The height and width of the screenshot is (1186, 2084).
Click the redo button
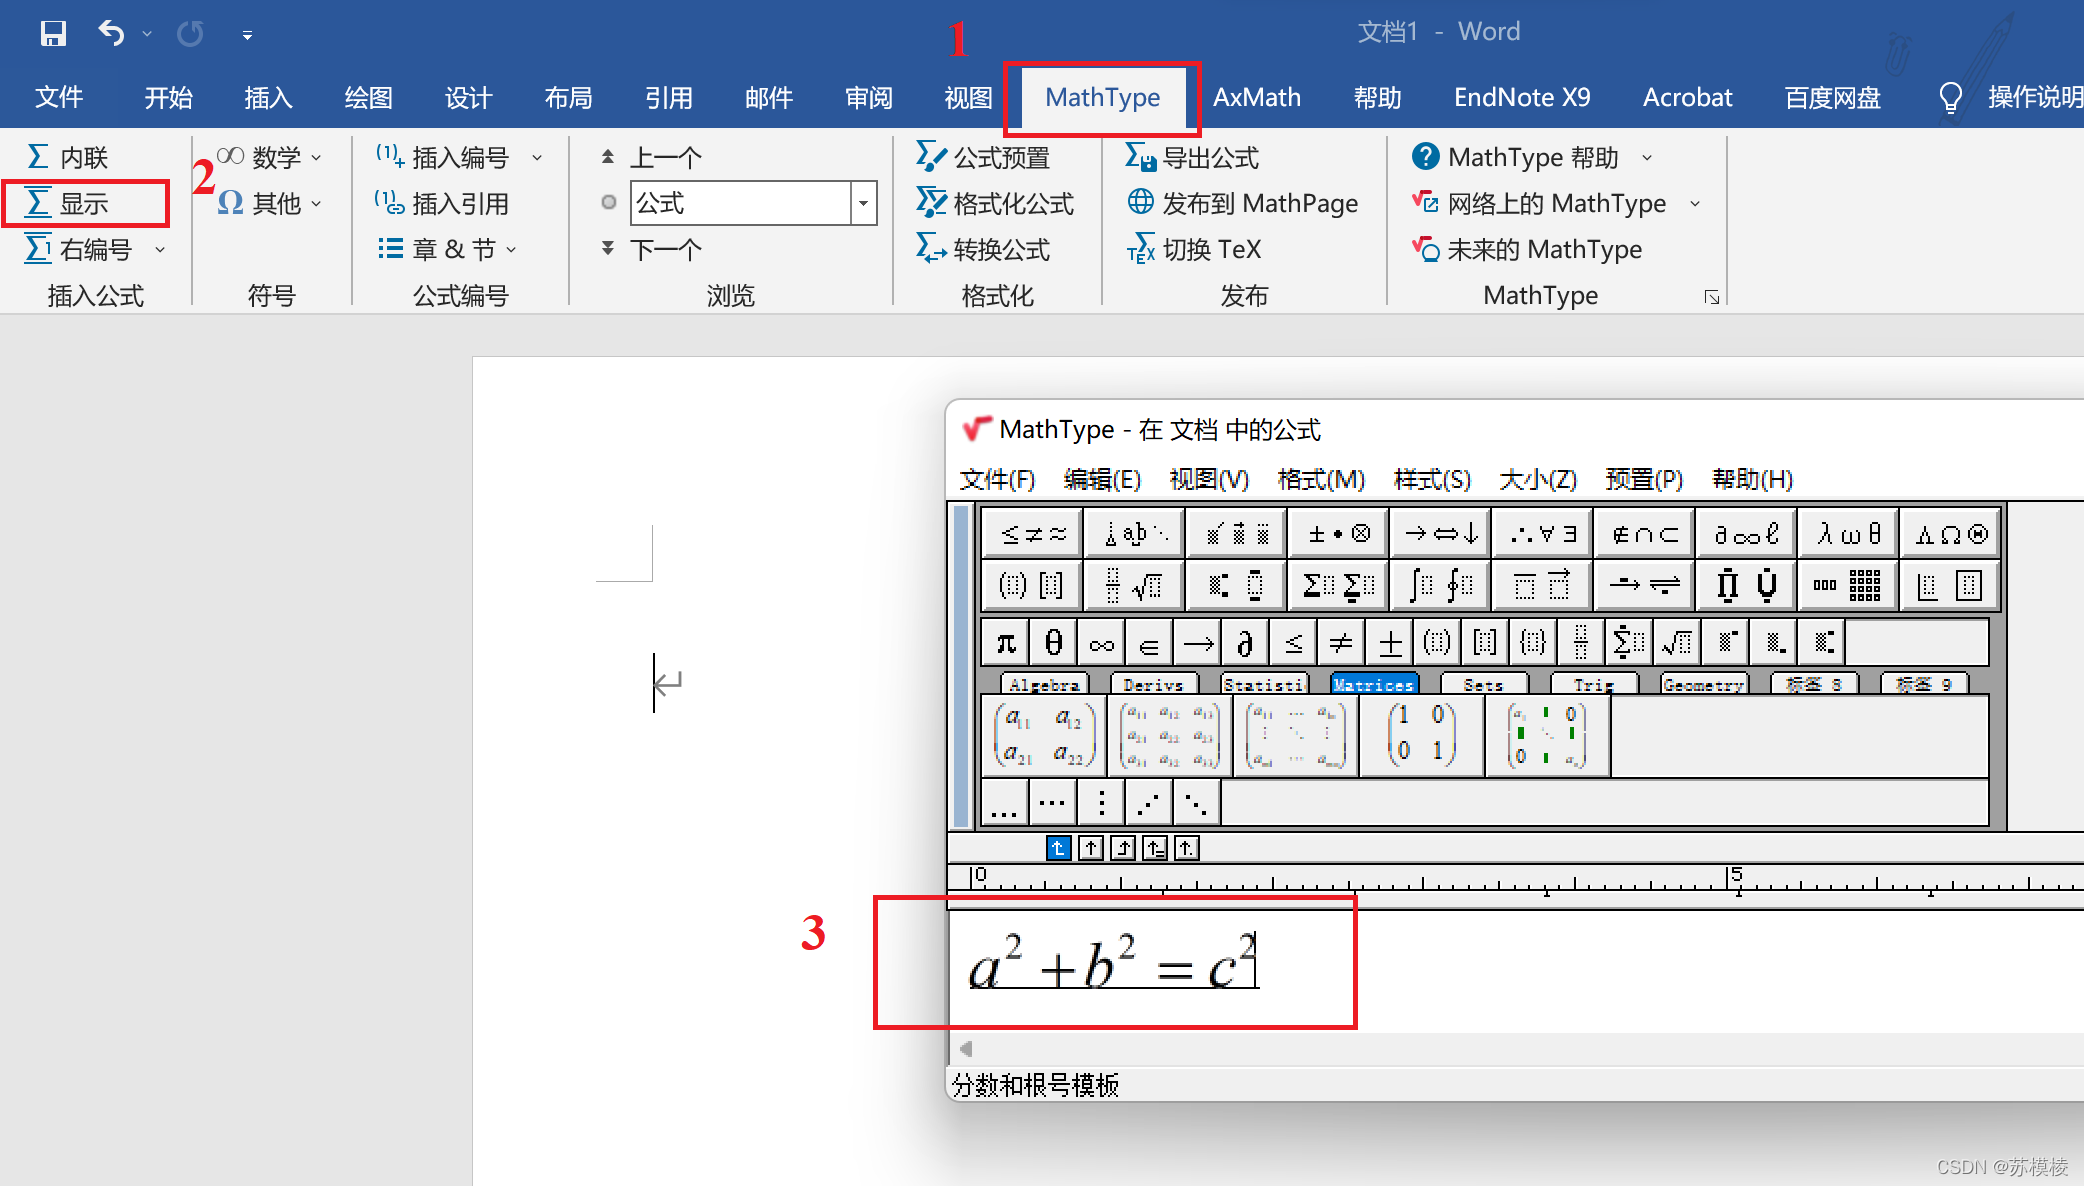coord(190,34)
